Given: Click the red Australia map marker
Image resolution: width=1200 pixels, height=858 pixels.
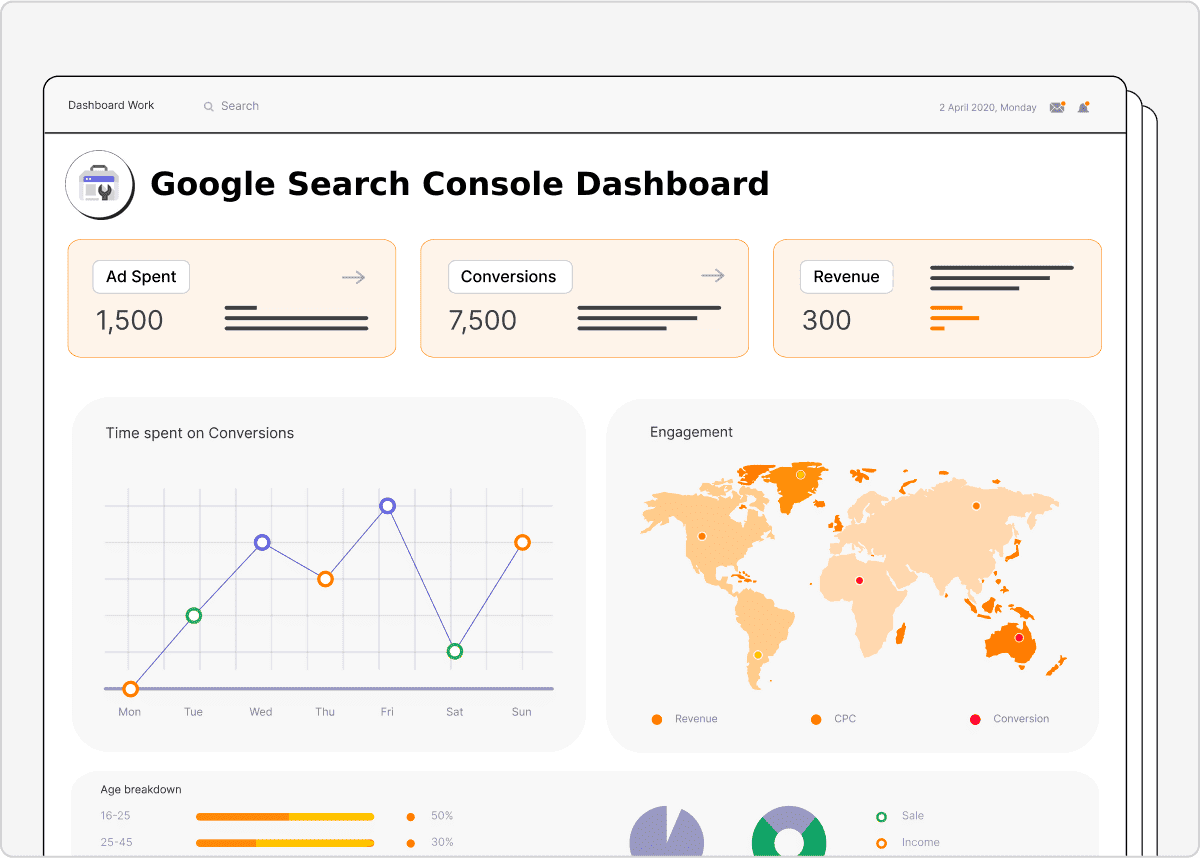Looking at the screenshot, I should coord(1019,638).
